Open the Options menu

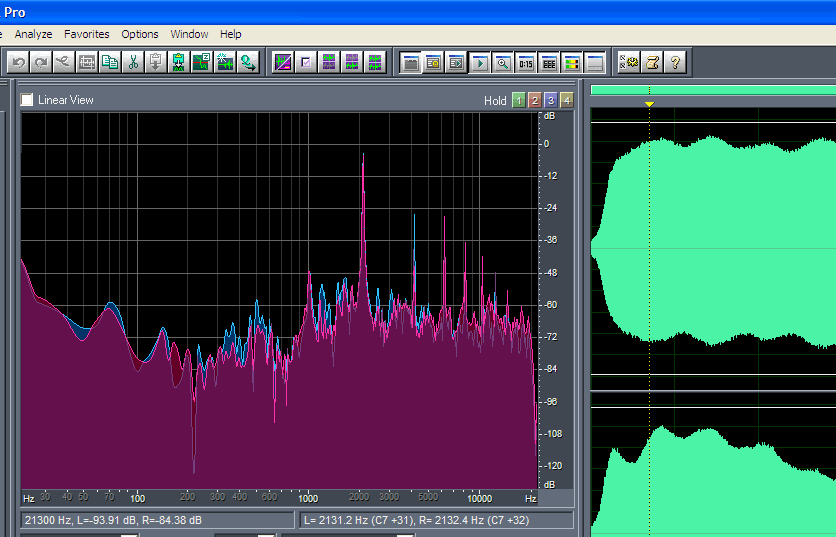[140, 34]
